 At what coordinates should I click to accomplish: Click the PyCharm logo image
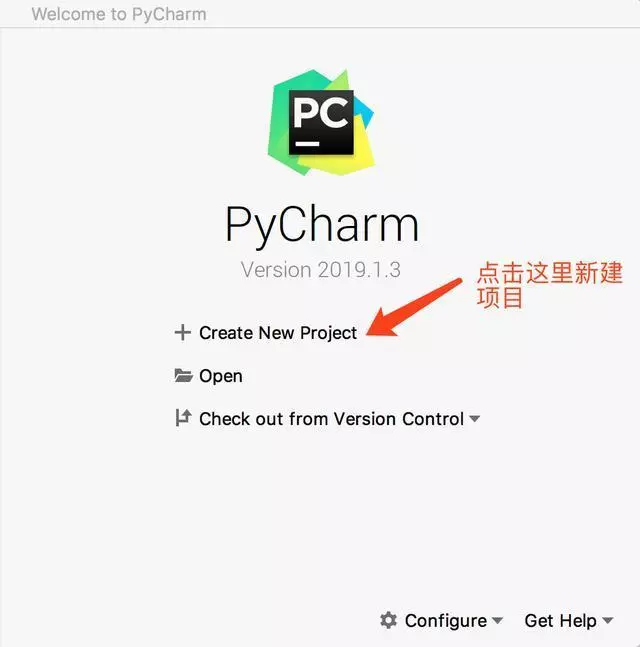(321, 123)
